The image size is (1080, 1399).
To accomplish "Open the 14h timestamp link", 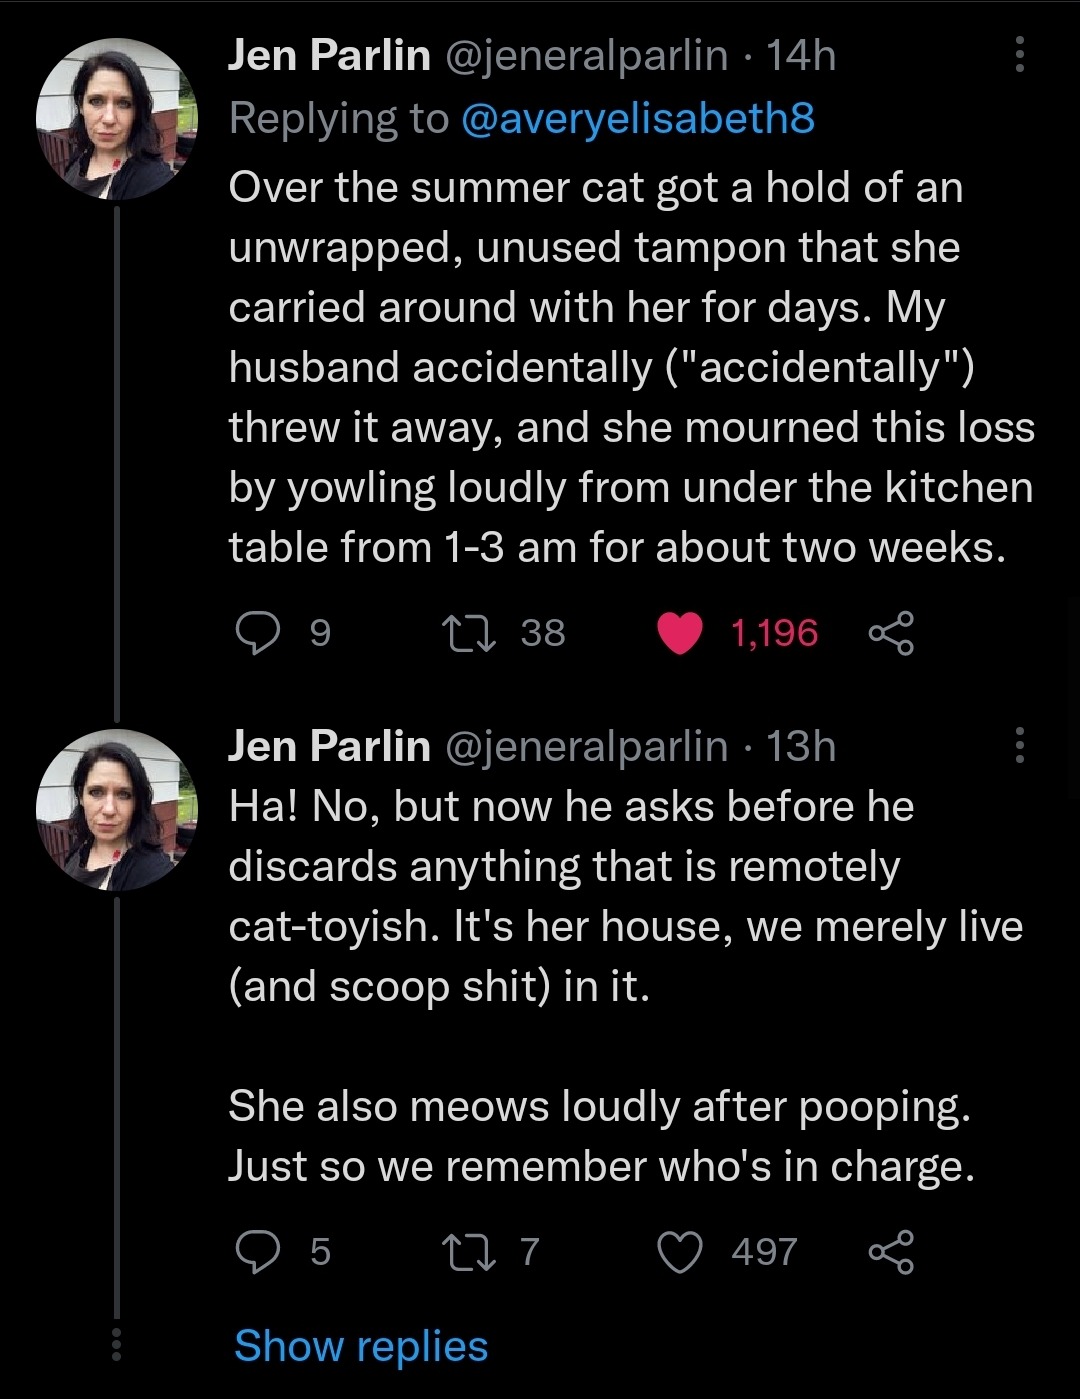I will tap(801, 56).
